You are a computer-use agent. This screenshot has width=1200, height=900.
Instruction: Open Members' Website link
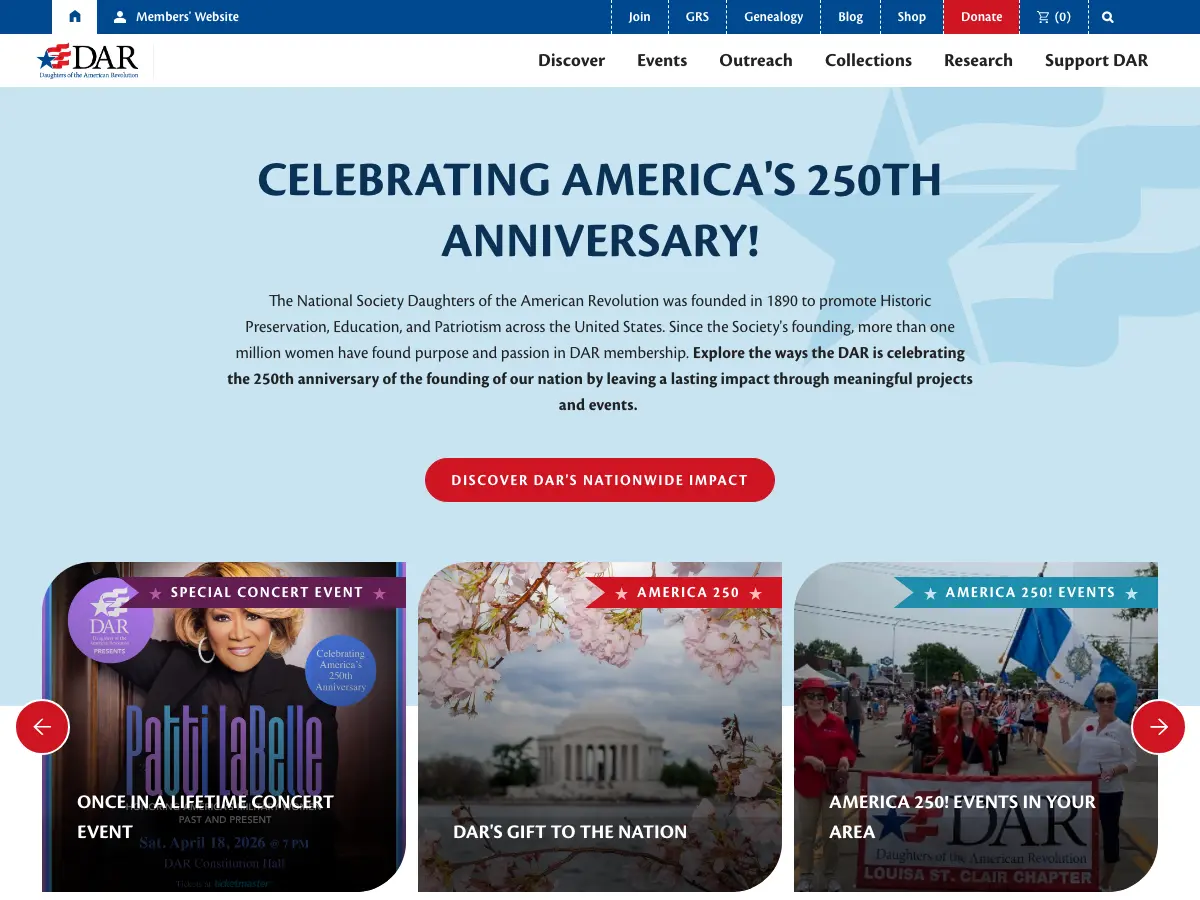pos(176,17)
